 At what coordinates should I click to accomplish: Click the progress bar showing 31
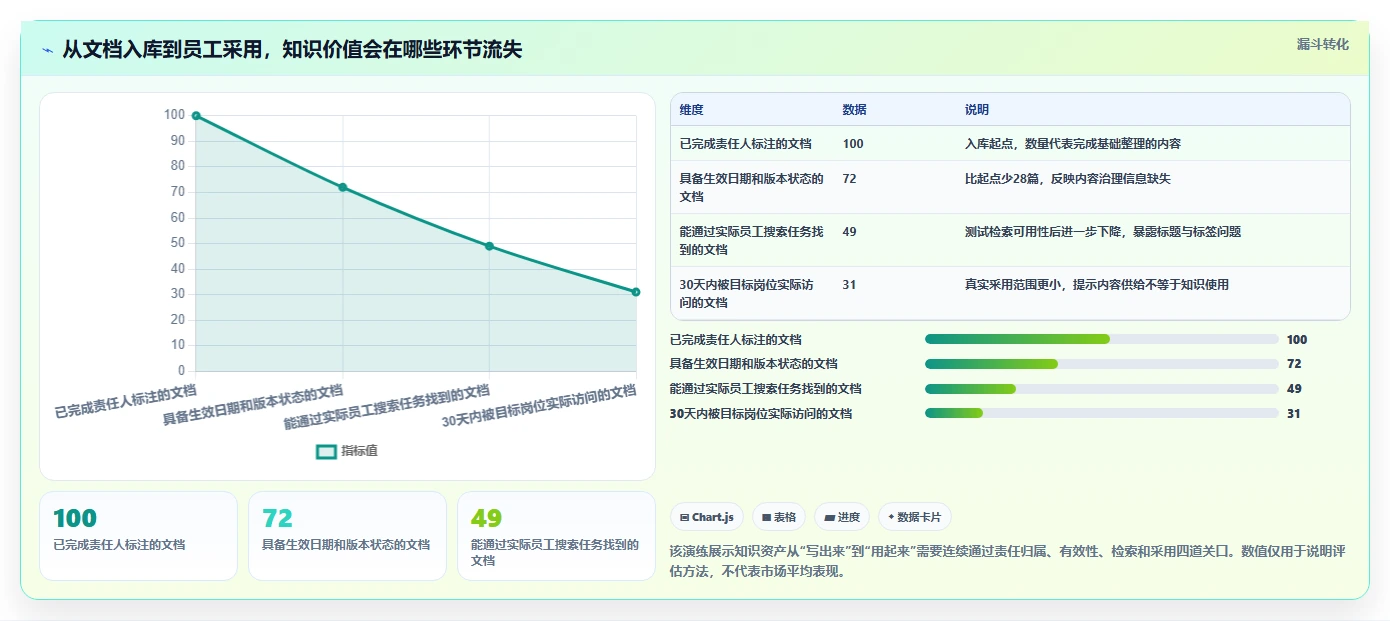point(1101,413)
